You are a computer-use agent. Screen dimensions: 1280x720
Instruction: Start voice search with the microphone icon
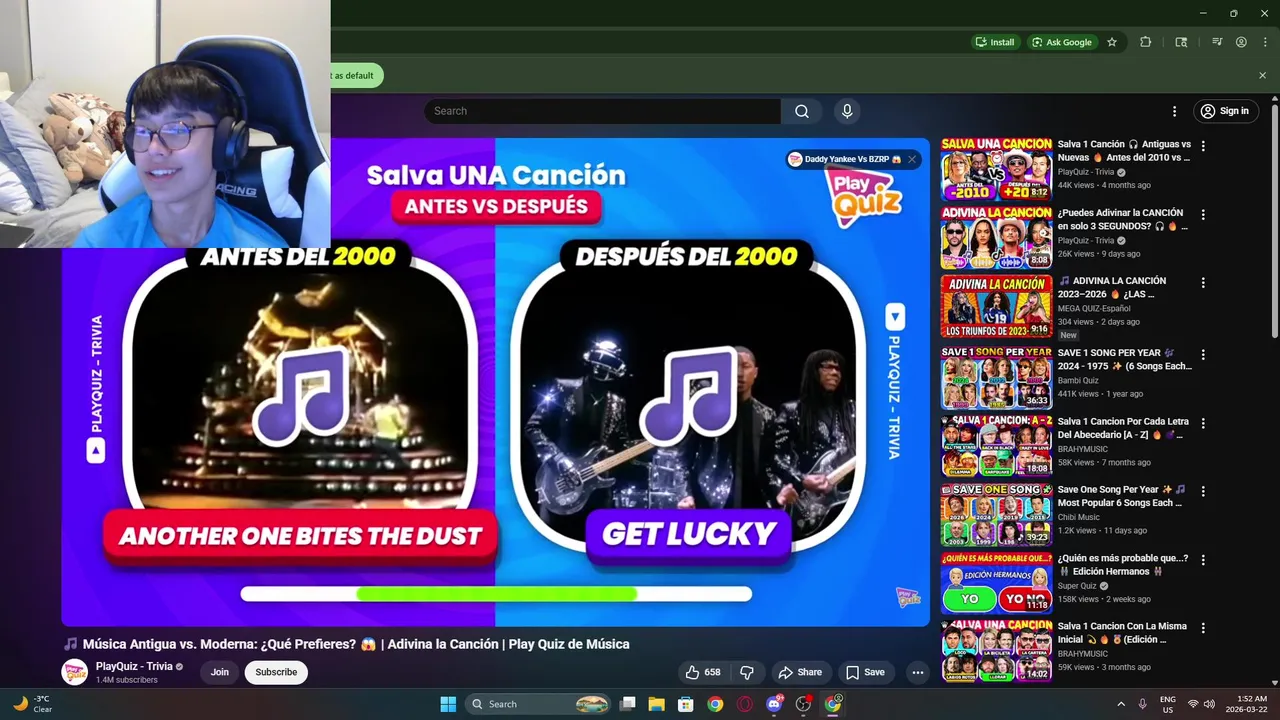tap(847, 111)
